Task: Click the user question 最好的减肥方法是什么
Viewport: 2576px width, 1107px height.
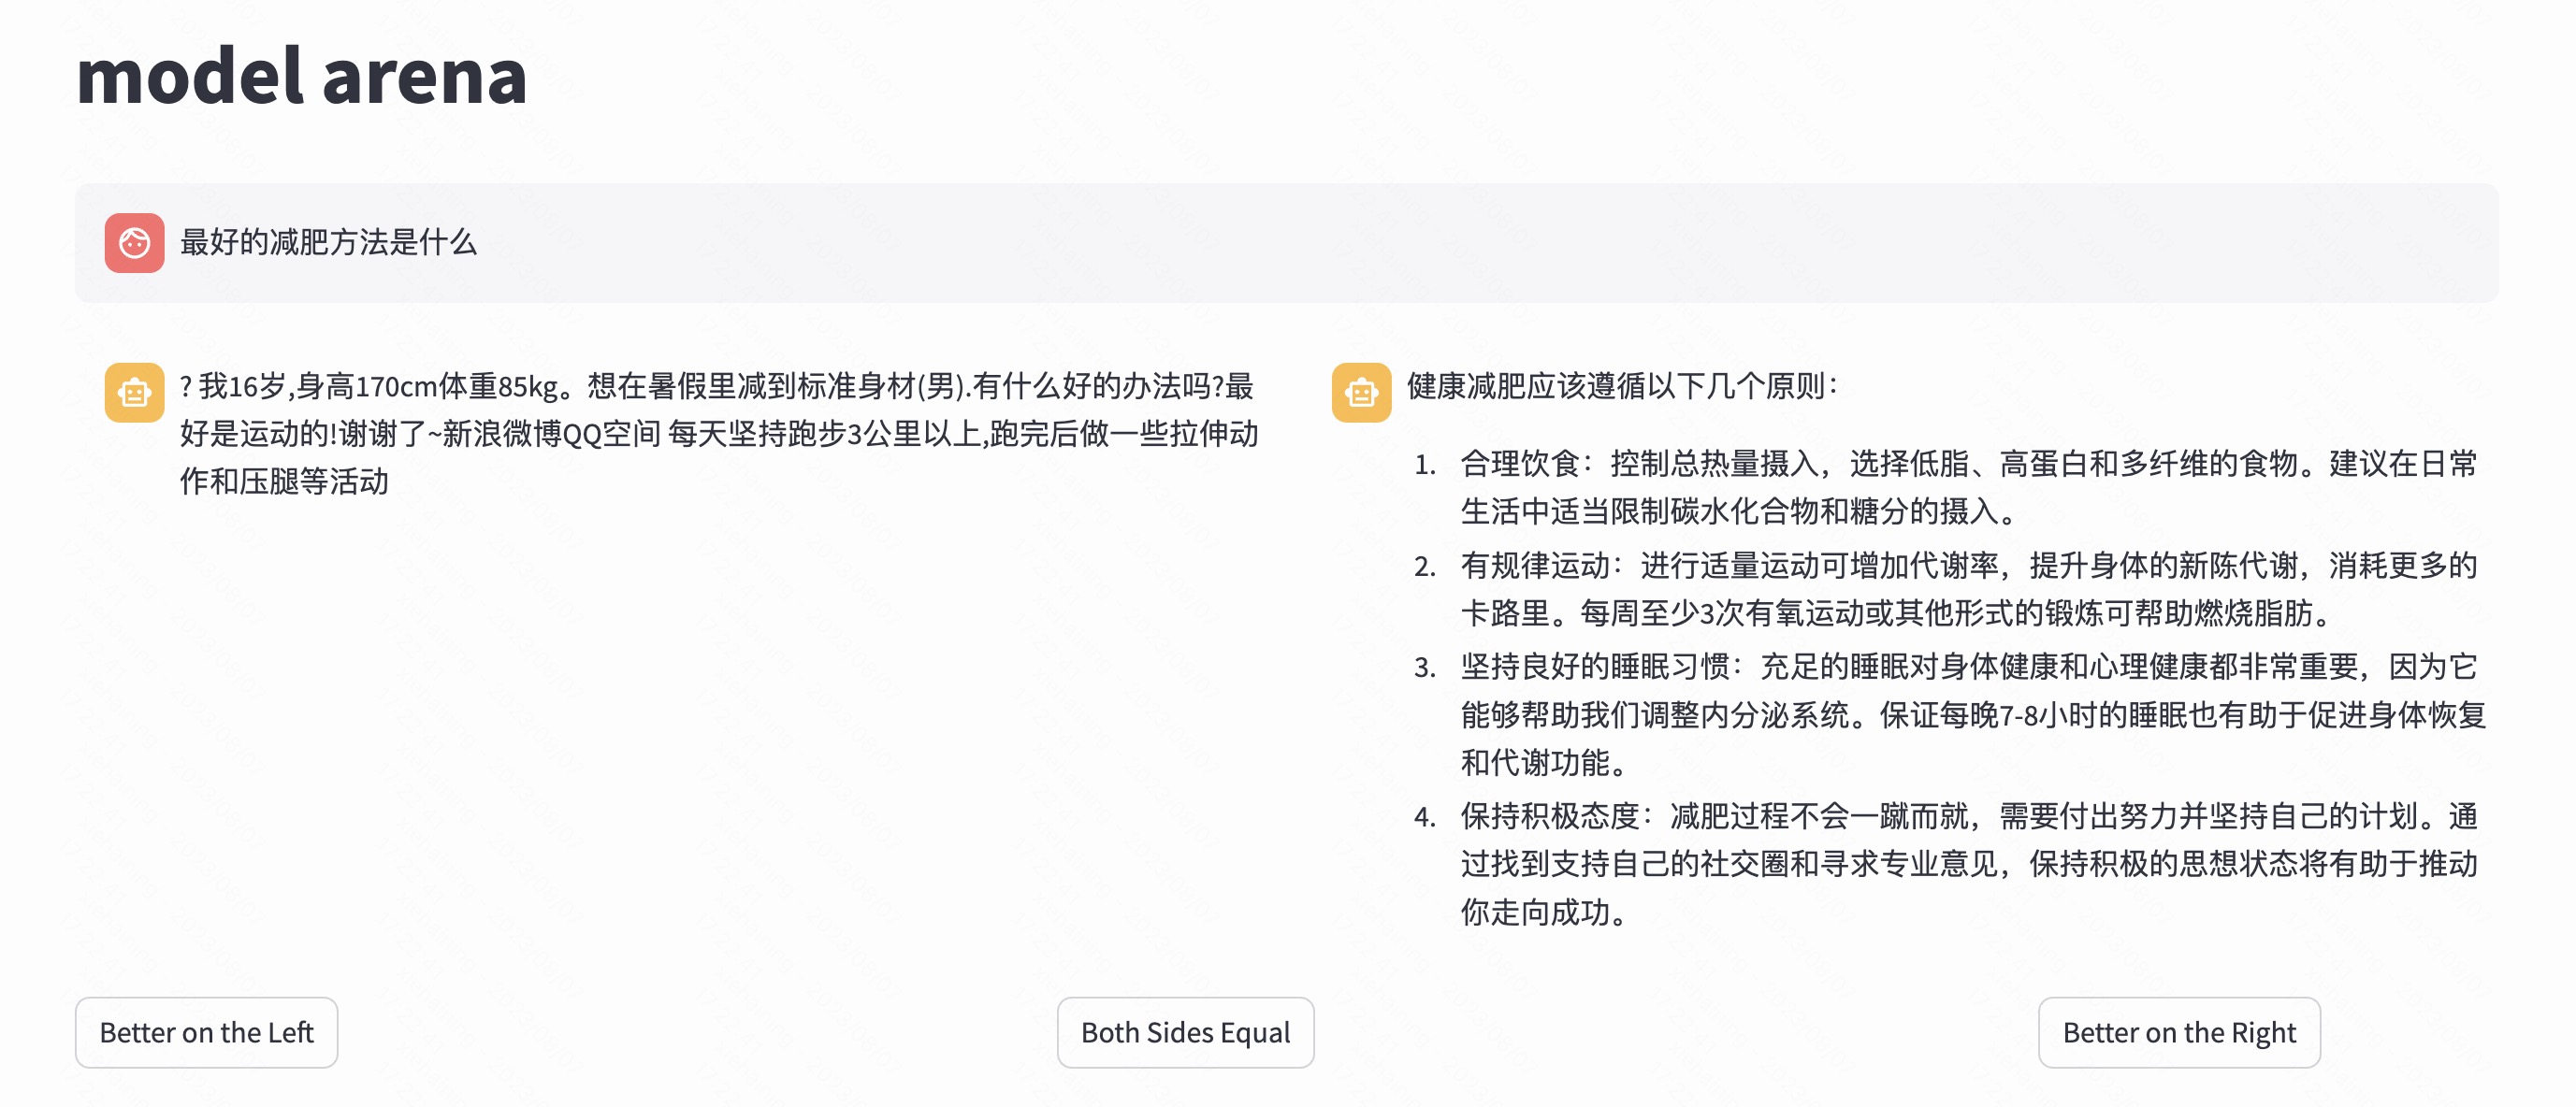Action: pos(328,242)
